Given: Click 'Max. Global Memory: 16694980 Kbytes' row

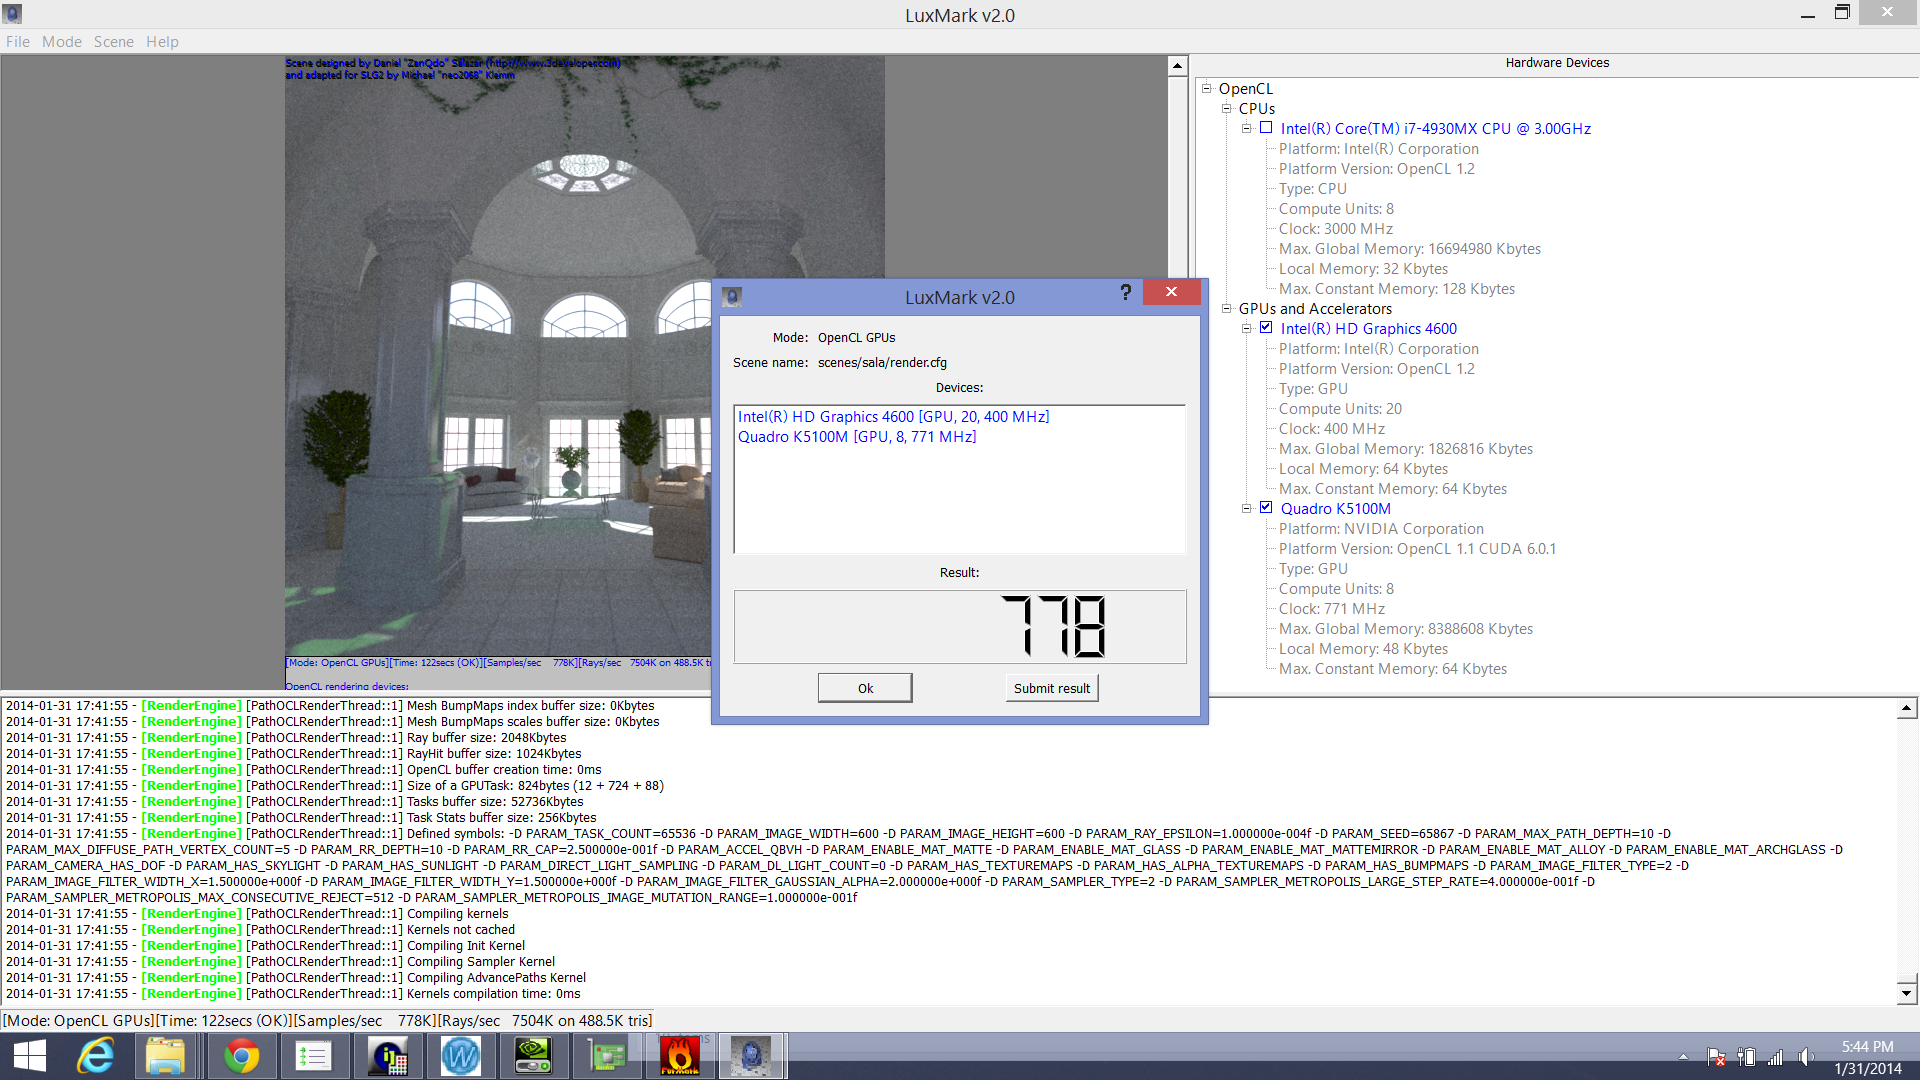Looking at the screenshot, I should tap(1410, 248).
